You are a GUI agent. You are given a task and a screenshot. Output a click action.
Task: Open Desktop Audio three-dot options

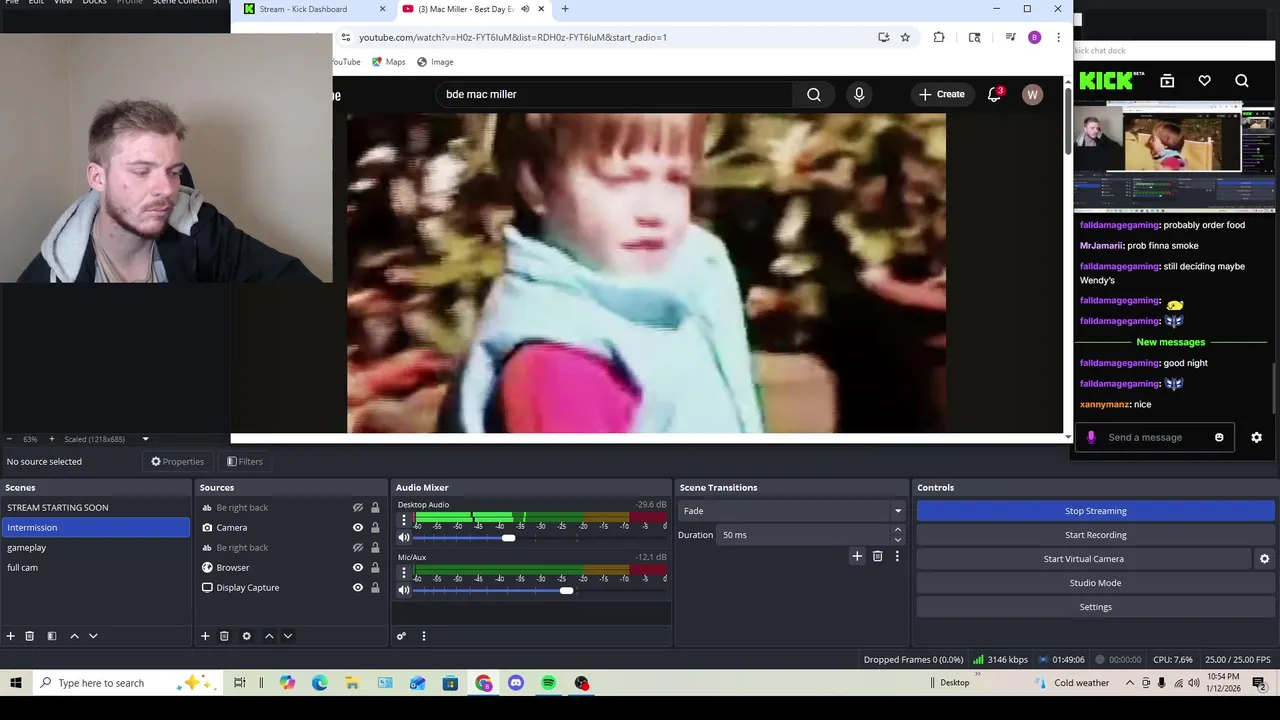tap(404, 520)
